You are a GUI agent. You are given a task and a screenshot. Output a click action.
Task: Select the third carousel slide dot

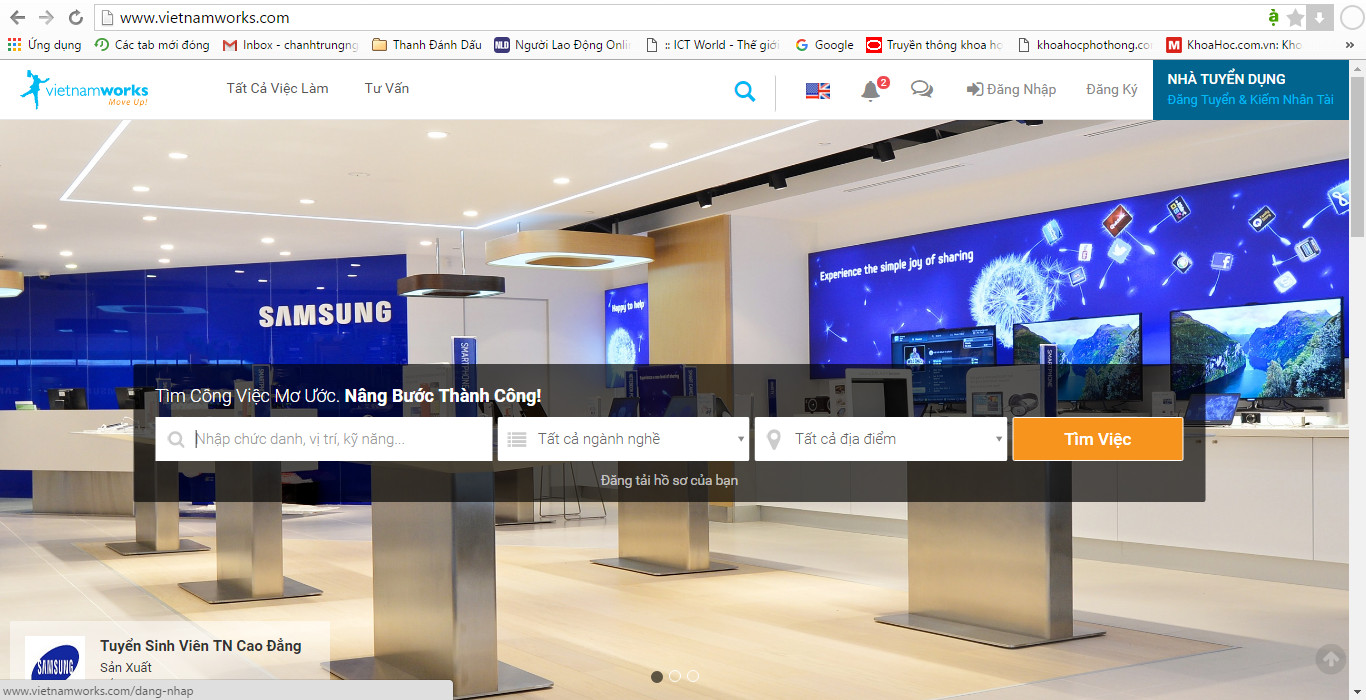tap(693, 676)
